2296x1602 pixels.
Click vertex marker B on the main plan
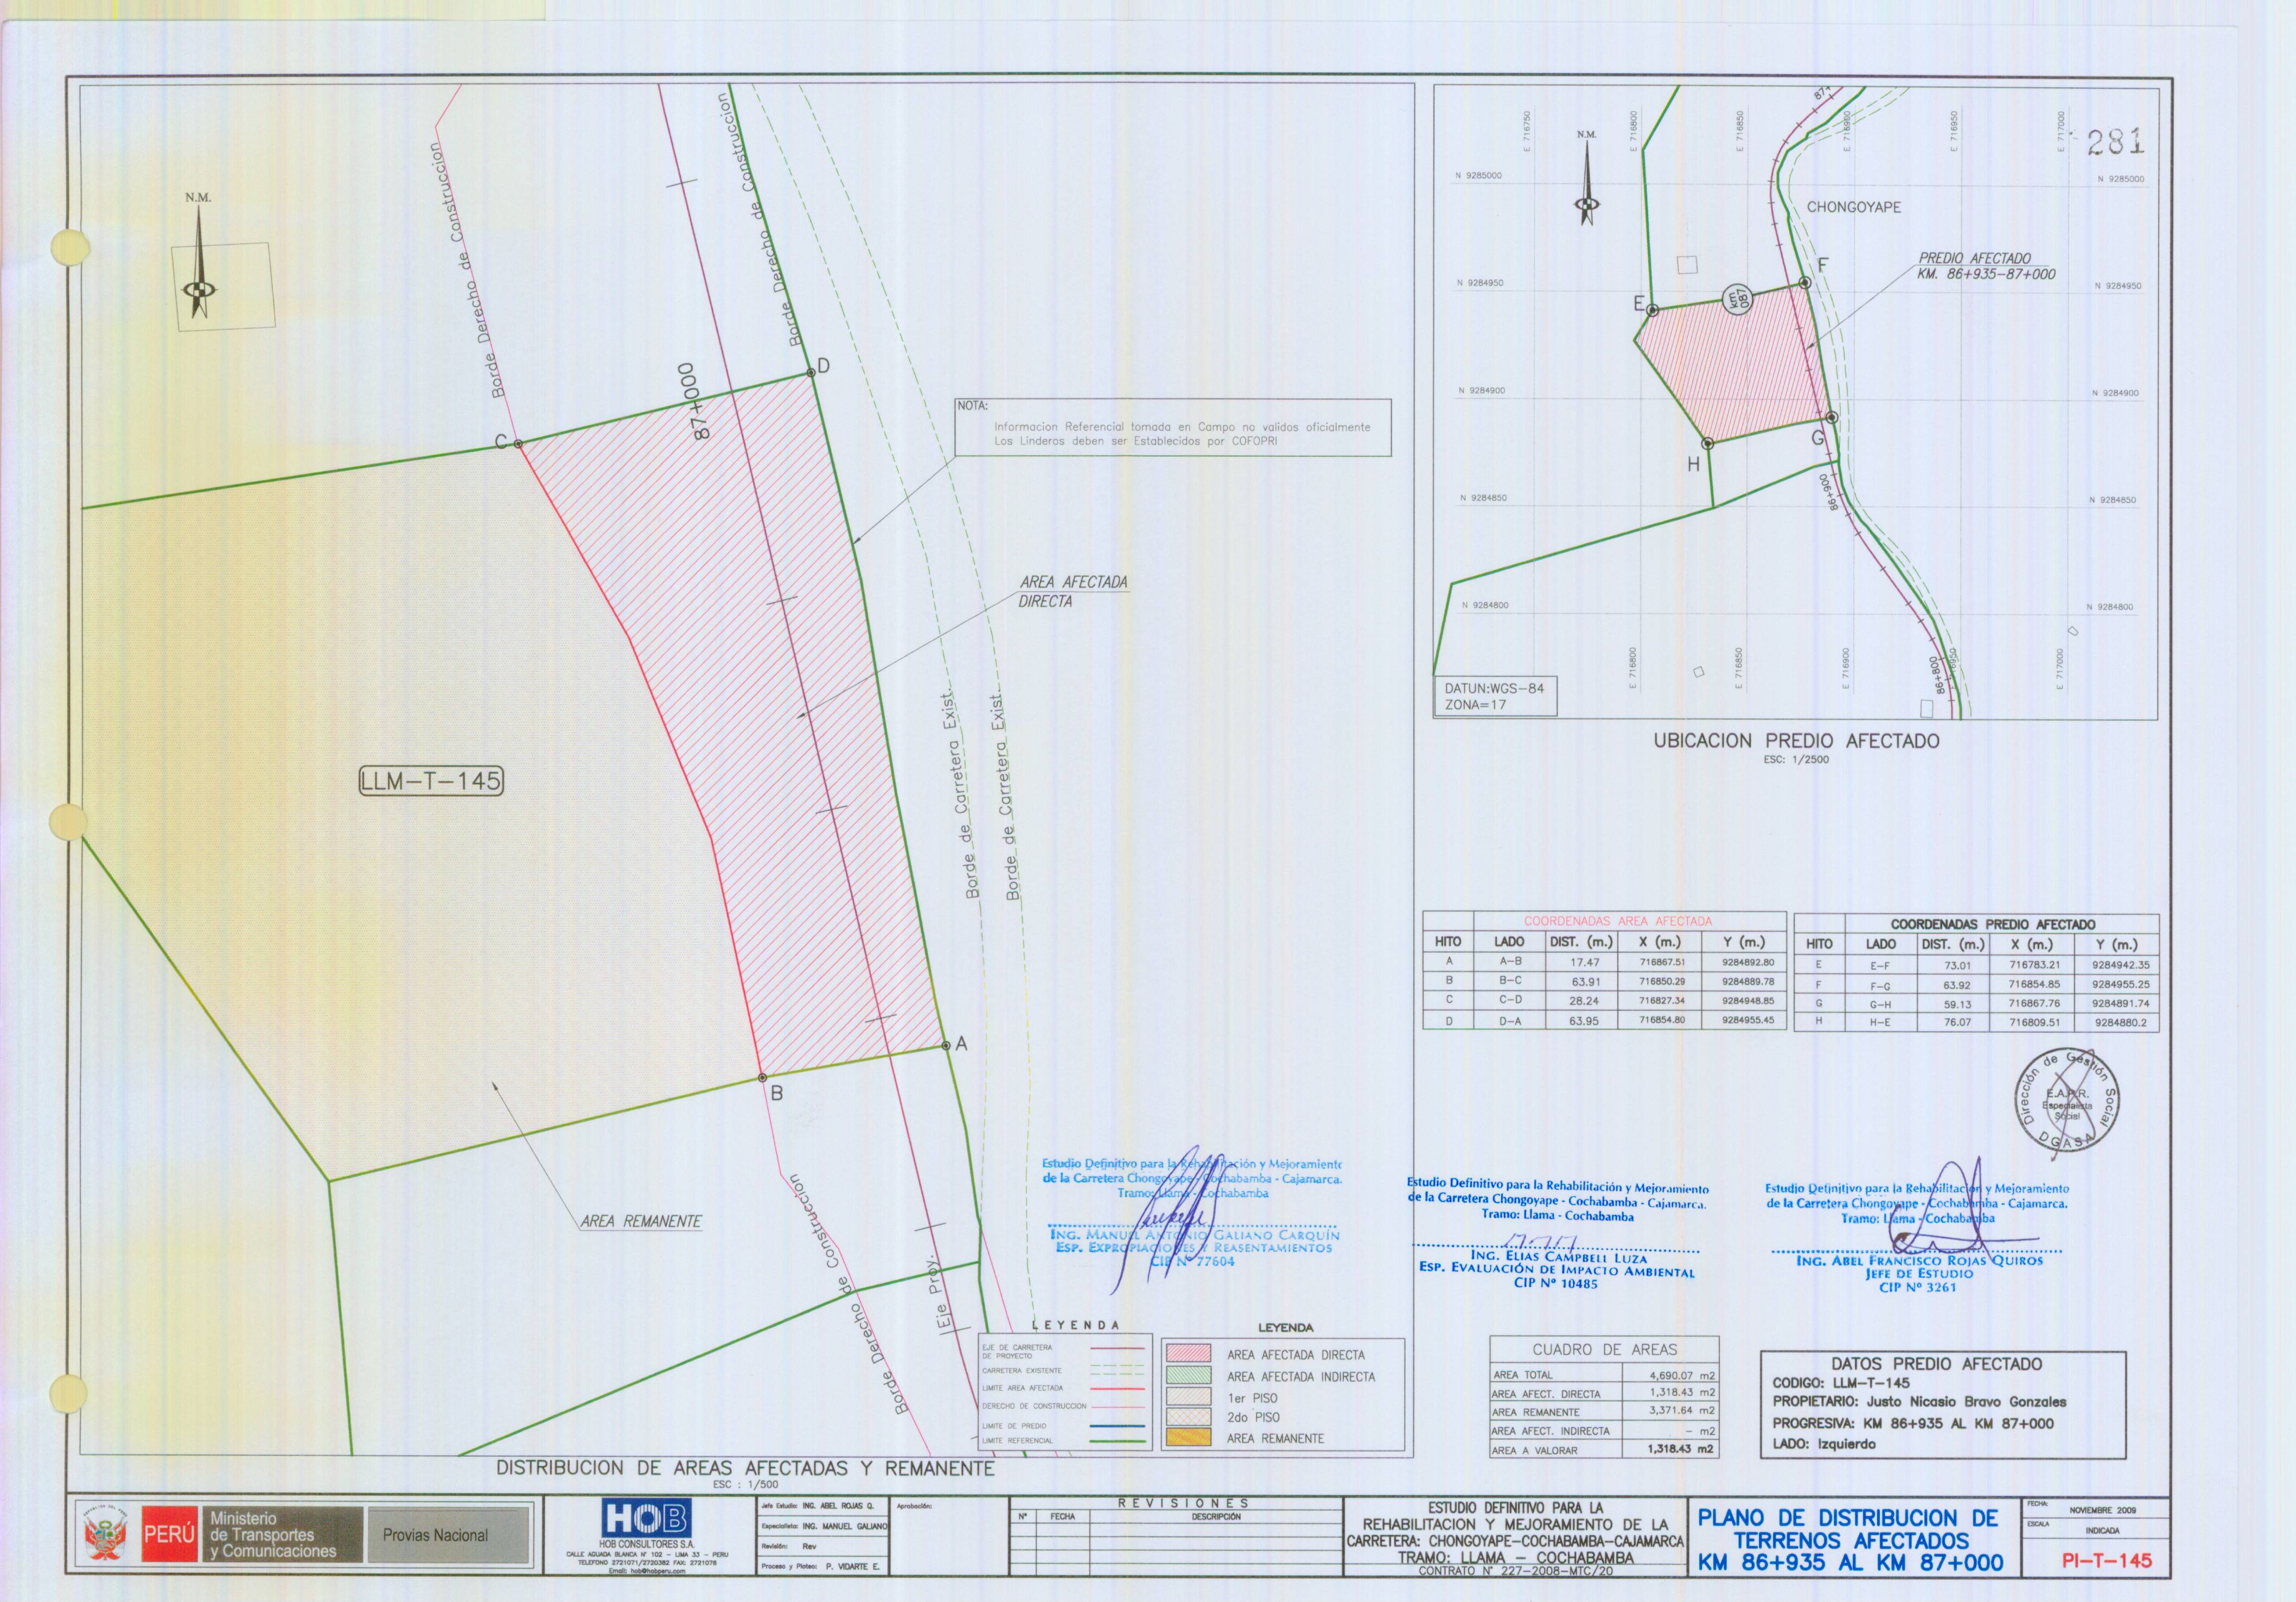click(761, 1078)
